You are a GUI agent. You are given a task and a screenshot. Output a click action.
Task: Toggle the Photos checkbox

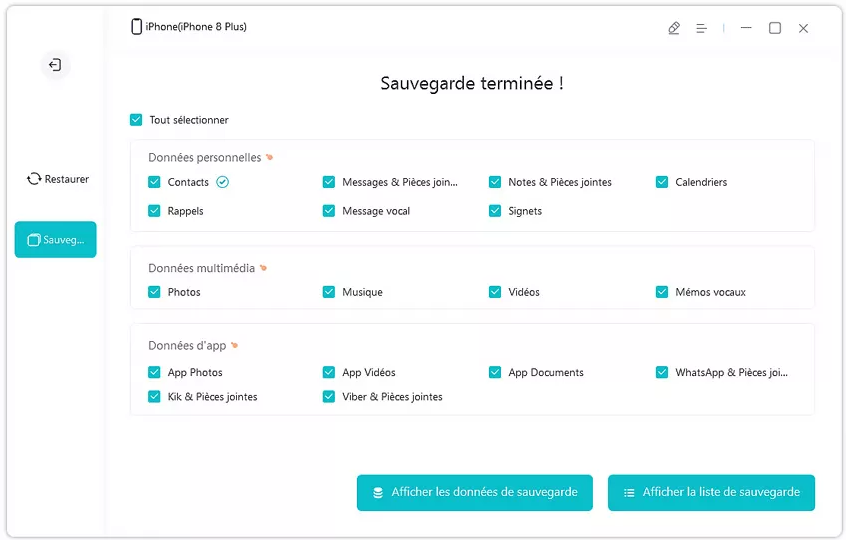click(x=154, y=292)
